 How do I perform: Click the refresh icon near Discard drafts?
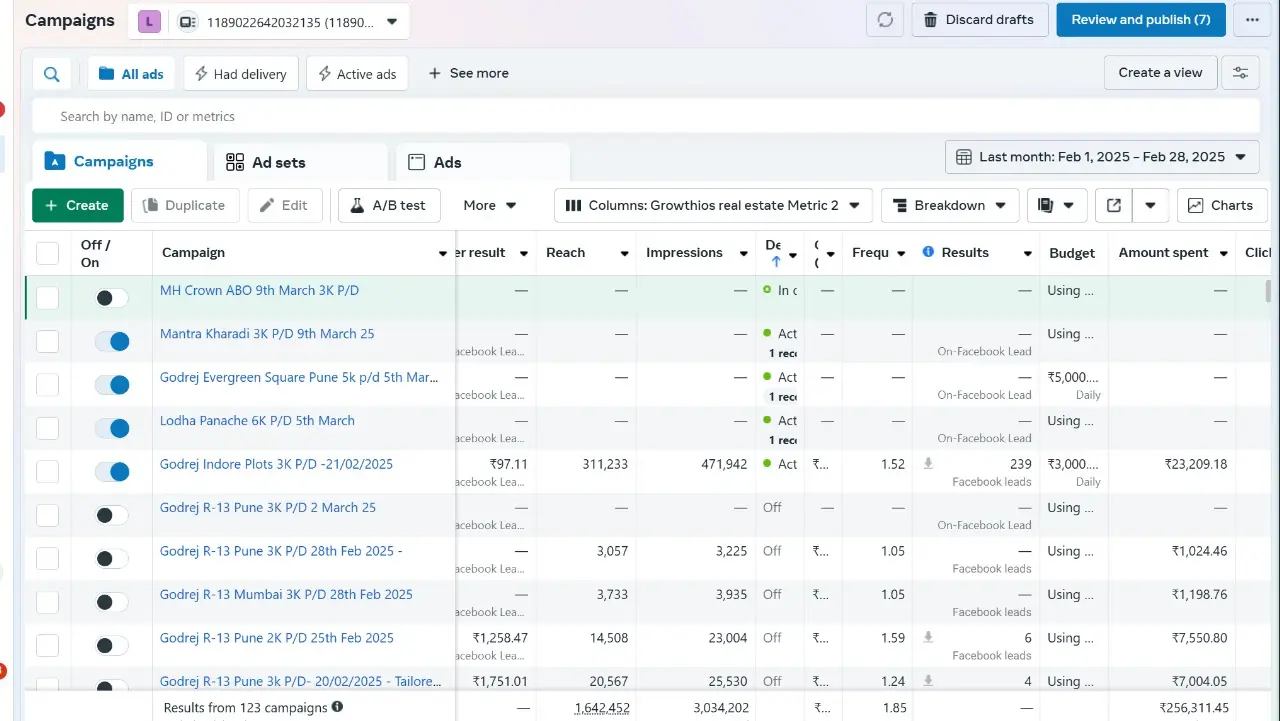point(885,20)
